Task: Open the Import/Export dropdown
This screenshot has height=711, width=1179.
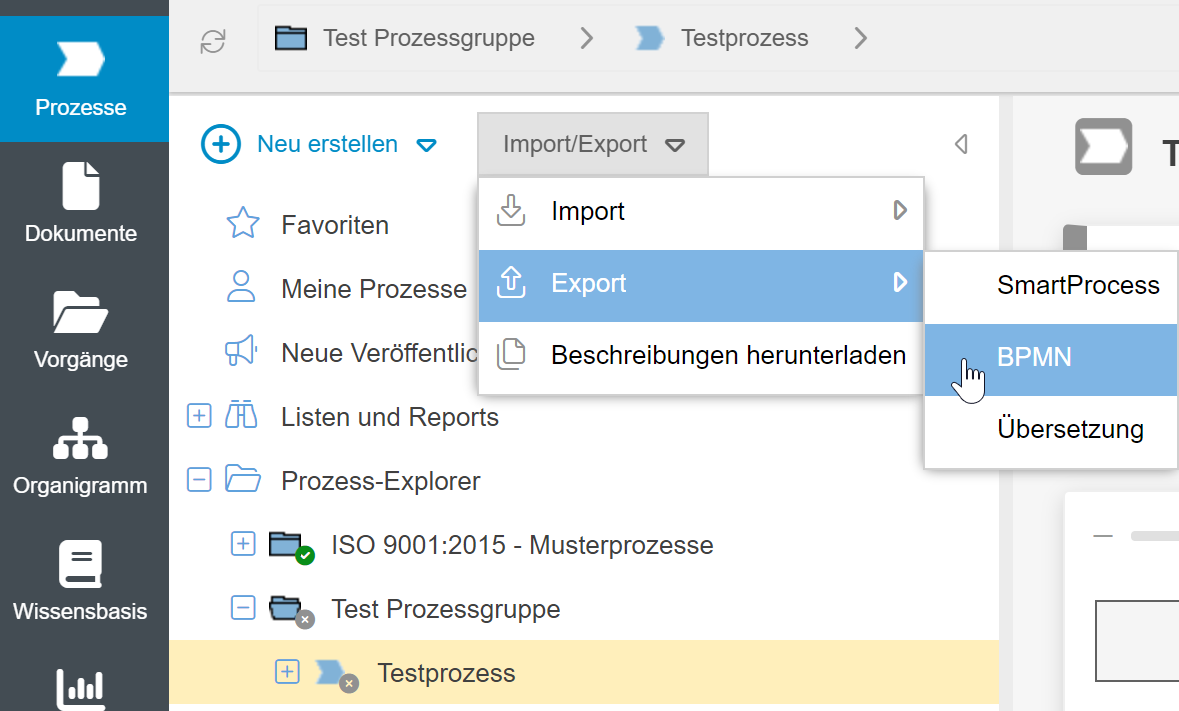Action: (x=593, y=145)
